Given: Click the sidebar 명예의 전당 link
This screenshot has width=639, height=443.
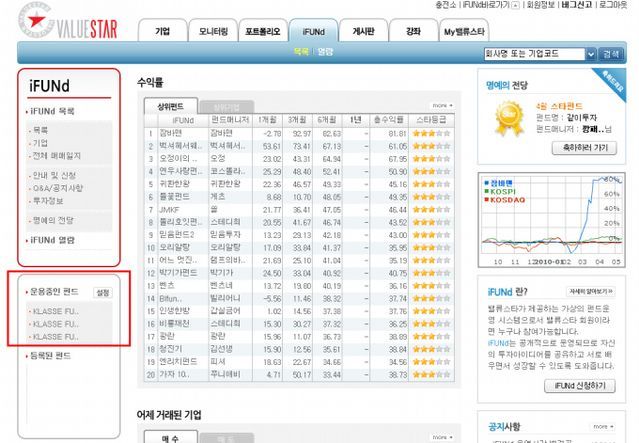Looking at the screenshot, I should [x=53, y=220].
